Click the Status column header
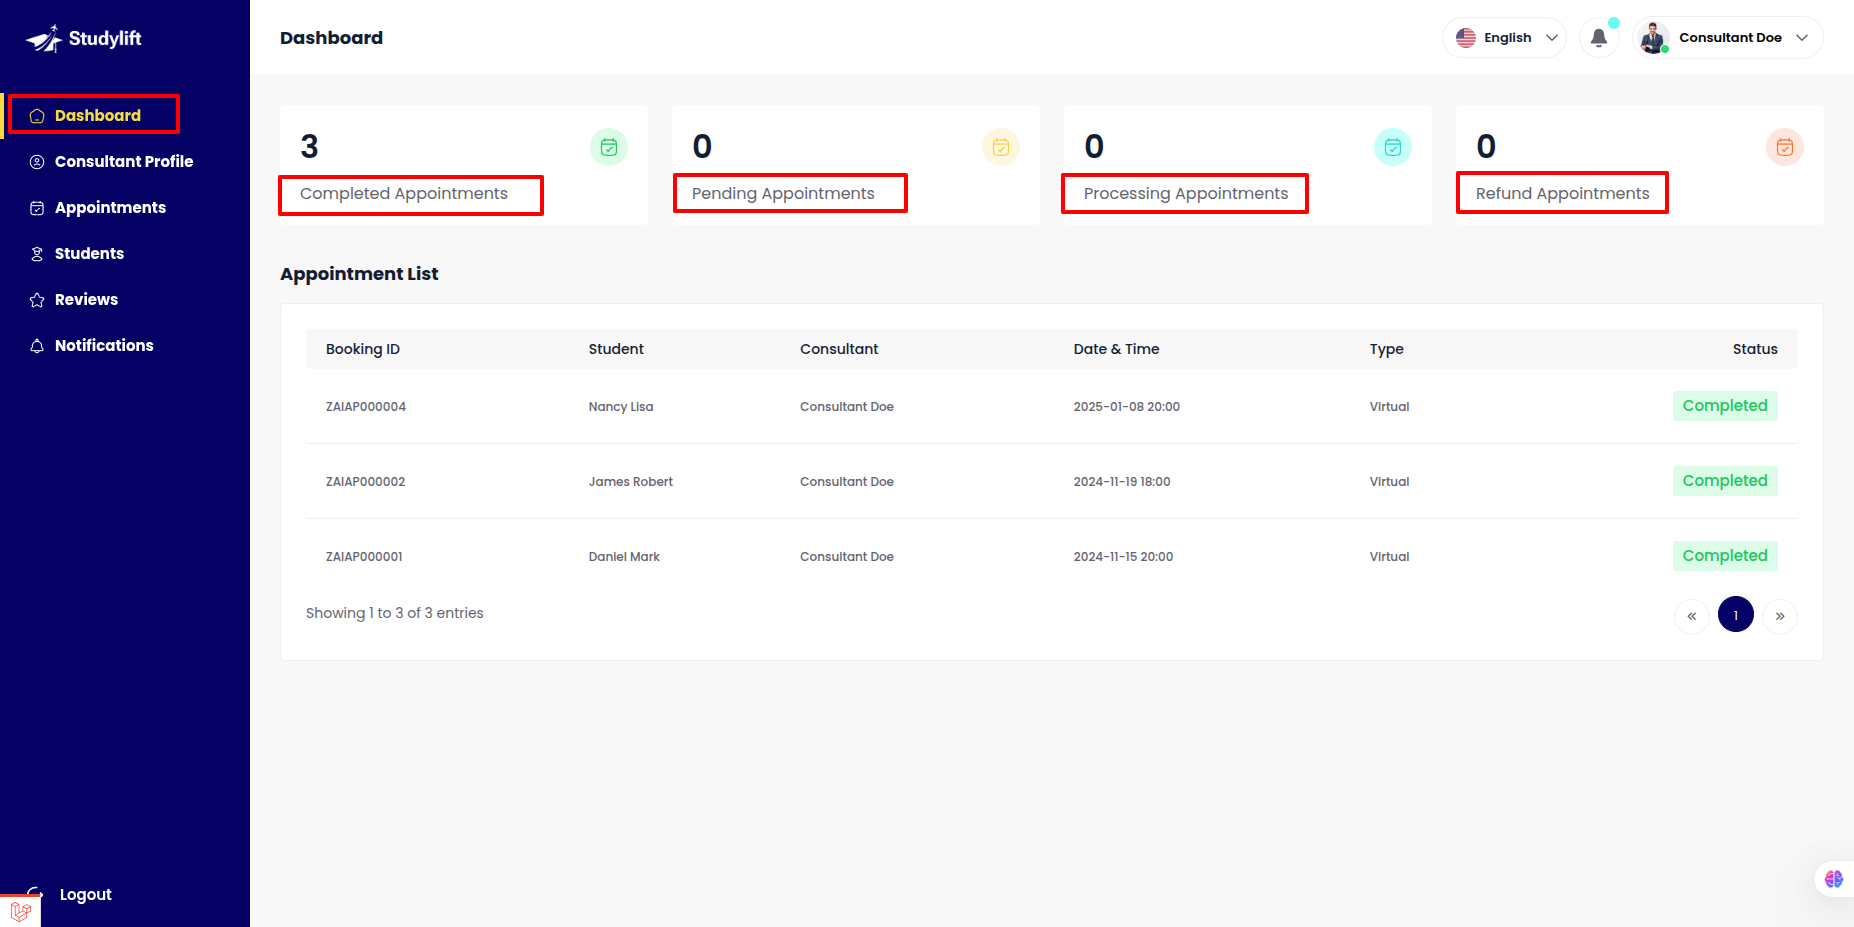The image size is (1854, 927). [x=1755, y=349]
